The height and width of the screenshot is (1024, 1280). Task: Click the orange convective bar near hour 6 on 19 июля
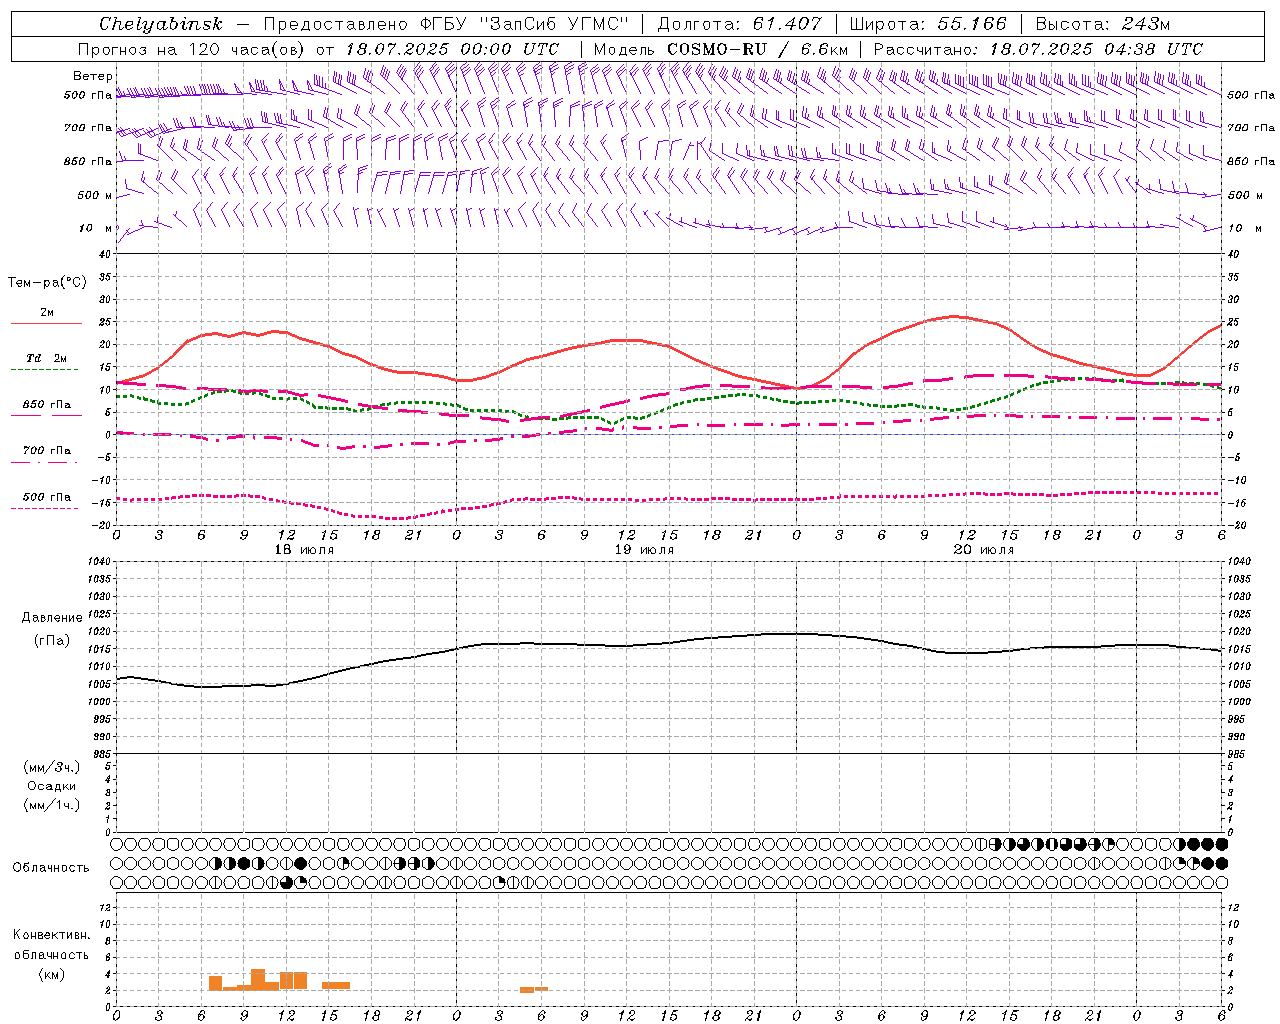click(x=541, y=989)
